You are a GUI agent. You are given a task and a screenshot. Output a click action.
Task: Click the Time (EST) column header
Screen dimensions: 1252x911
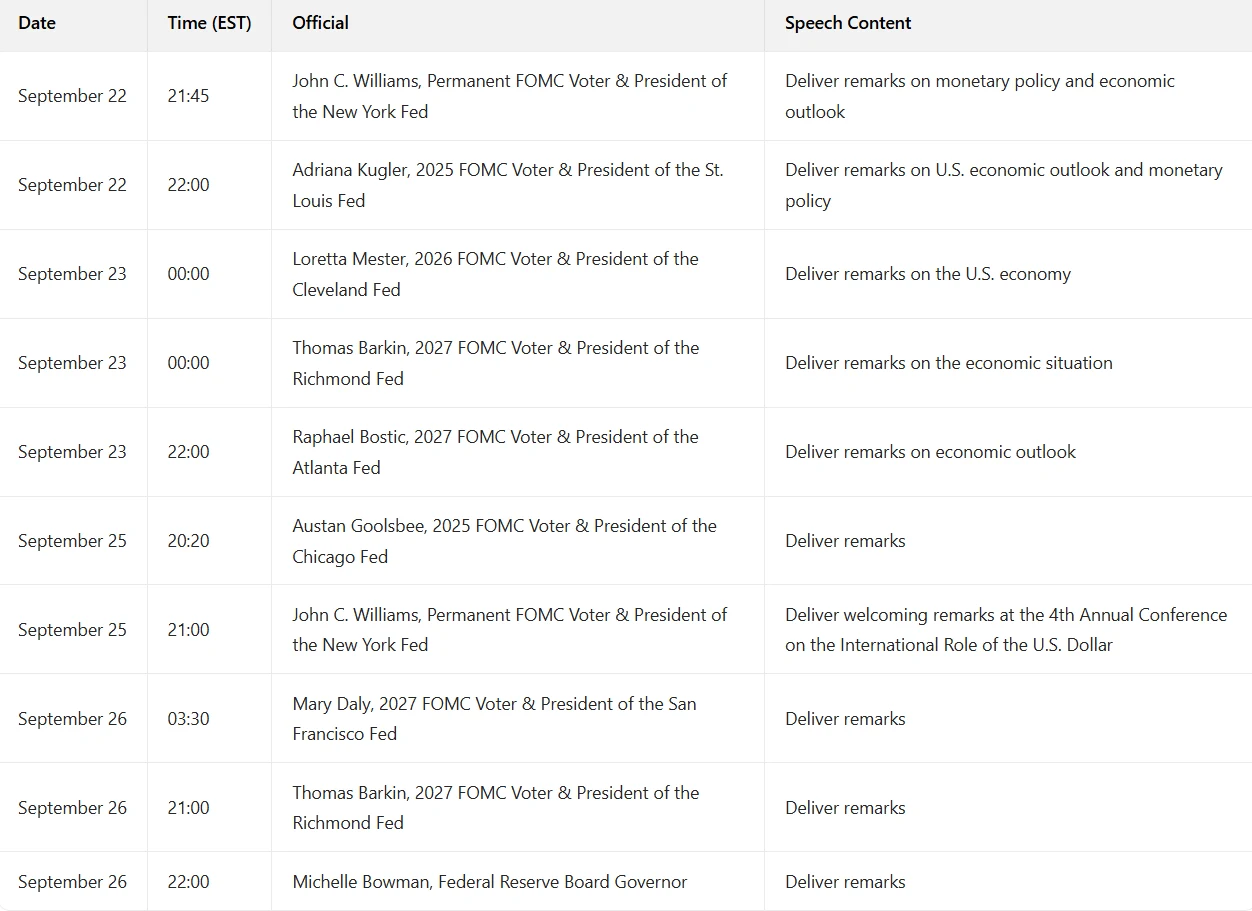pyautogui.click(x=208, y=23)
